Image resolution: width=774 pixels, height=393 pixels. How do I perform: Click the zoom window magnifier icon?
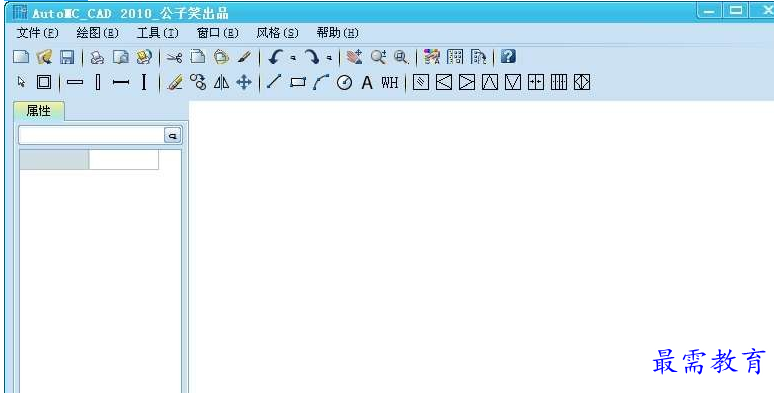[x=401, y=57]
